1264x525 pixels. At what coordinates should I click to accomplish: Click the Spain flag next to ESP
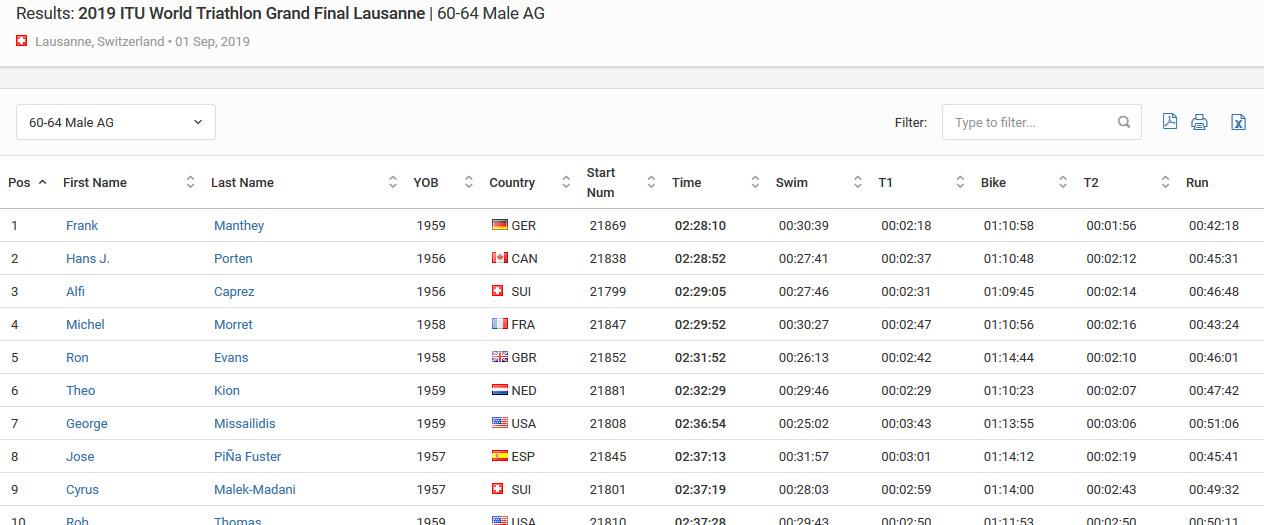(x=499, y=456)
